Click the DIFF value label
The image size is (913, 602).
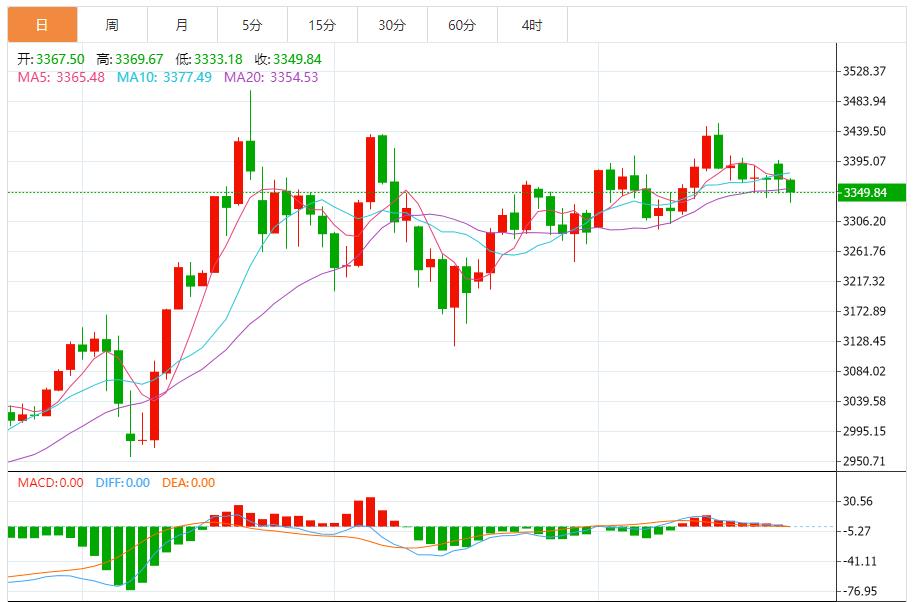pyautogui.click(x=123, y=483)
